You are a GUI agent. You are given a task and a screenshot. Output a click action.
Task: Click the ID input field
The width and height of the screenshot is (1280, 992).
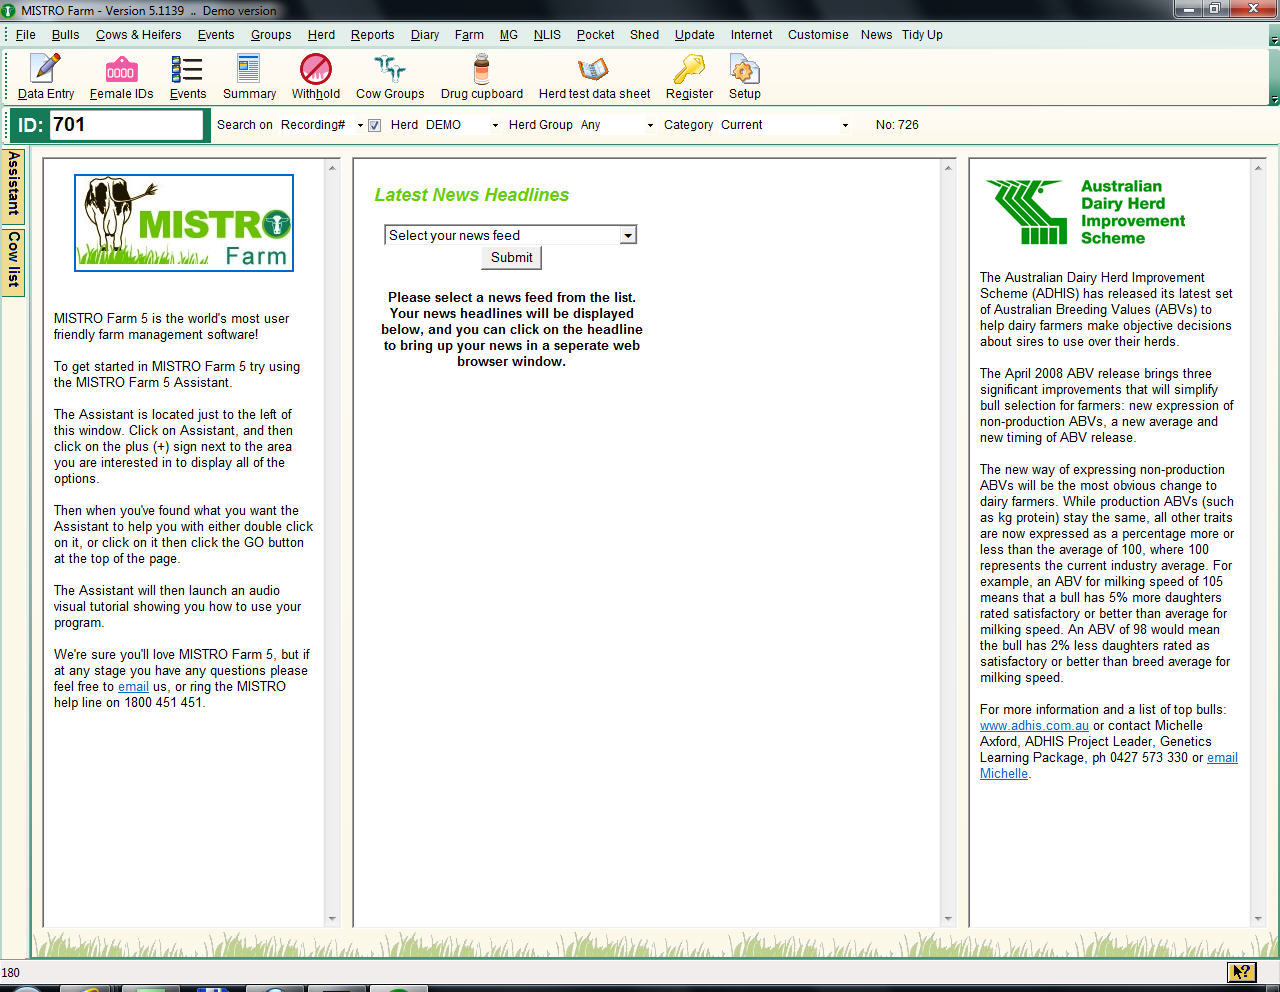[x=126, y=125]
